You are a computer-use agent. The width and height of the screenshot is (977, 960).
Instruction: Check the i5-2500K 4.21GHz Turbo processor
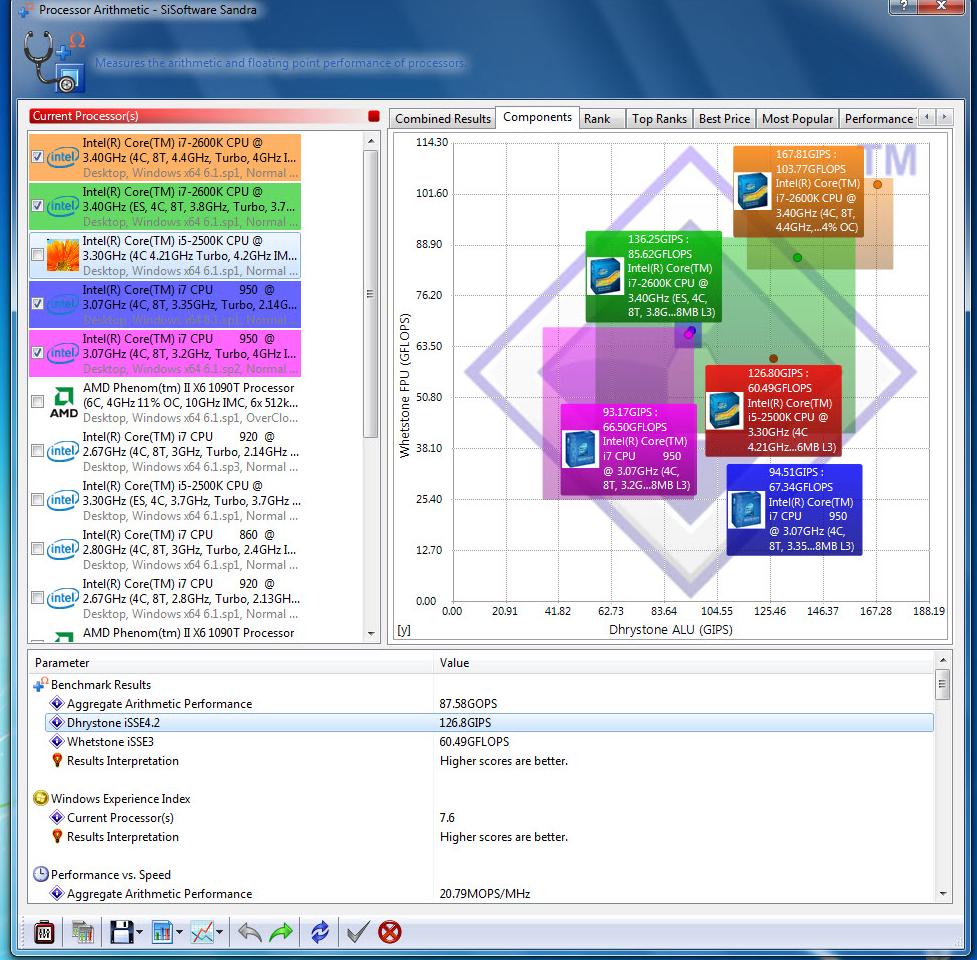click(37, 255)
